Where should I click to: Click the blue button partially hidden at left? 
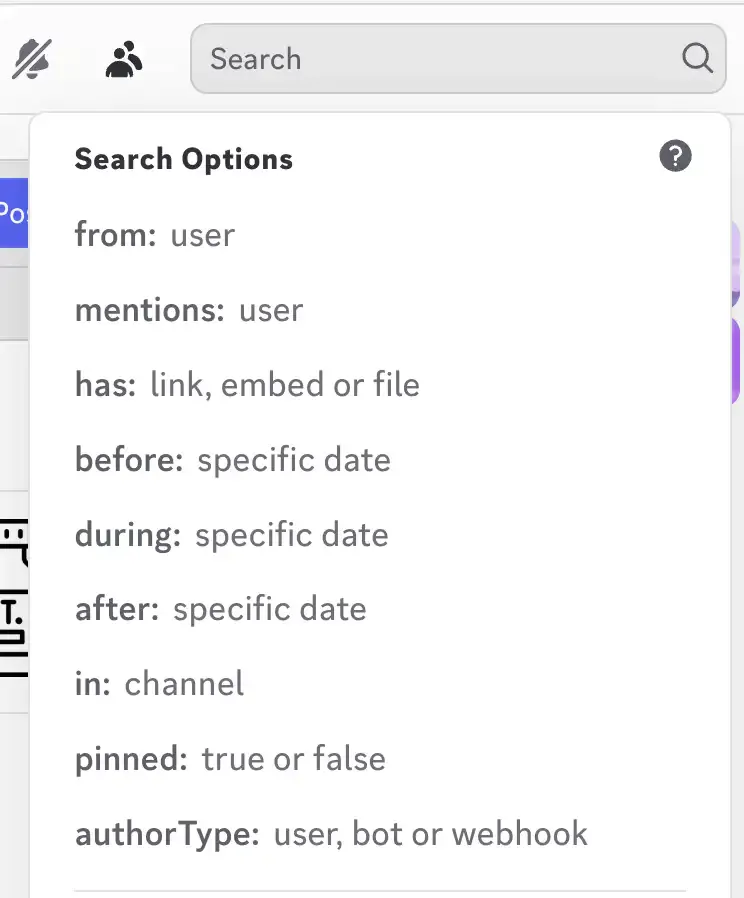point(14,213)
